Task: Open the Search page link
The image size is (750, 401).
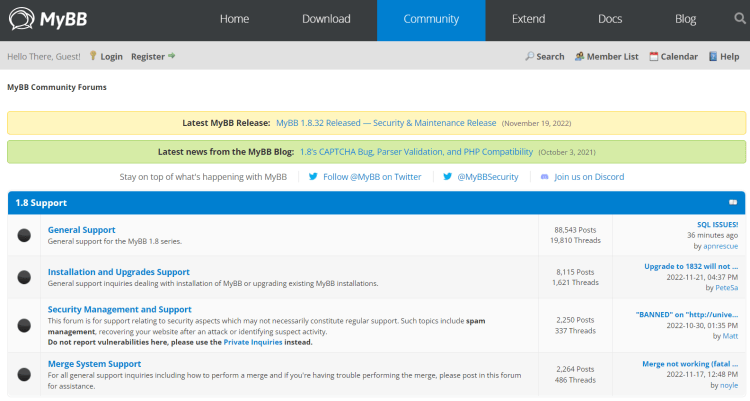Action: click(x=550, y=56)
